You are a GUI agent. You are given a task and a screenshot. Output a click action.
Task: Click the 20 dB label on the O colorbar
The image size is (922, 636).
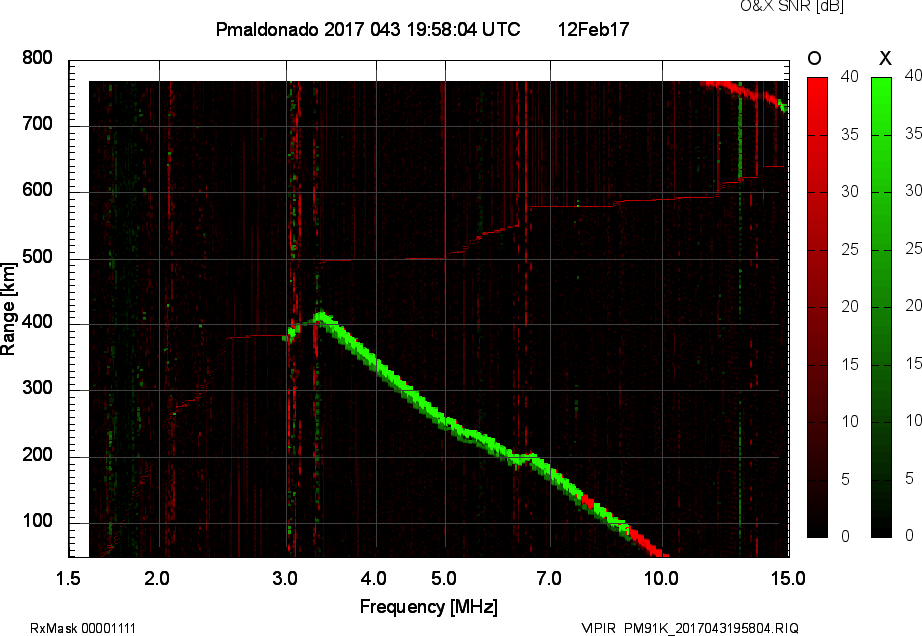tap(850, 306)
